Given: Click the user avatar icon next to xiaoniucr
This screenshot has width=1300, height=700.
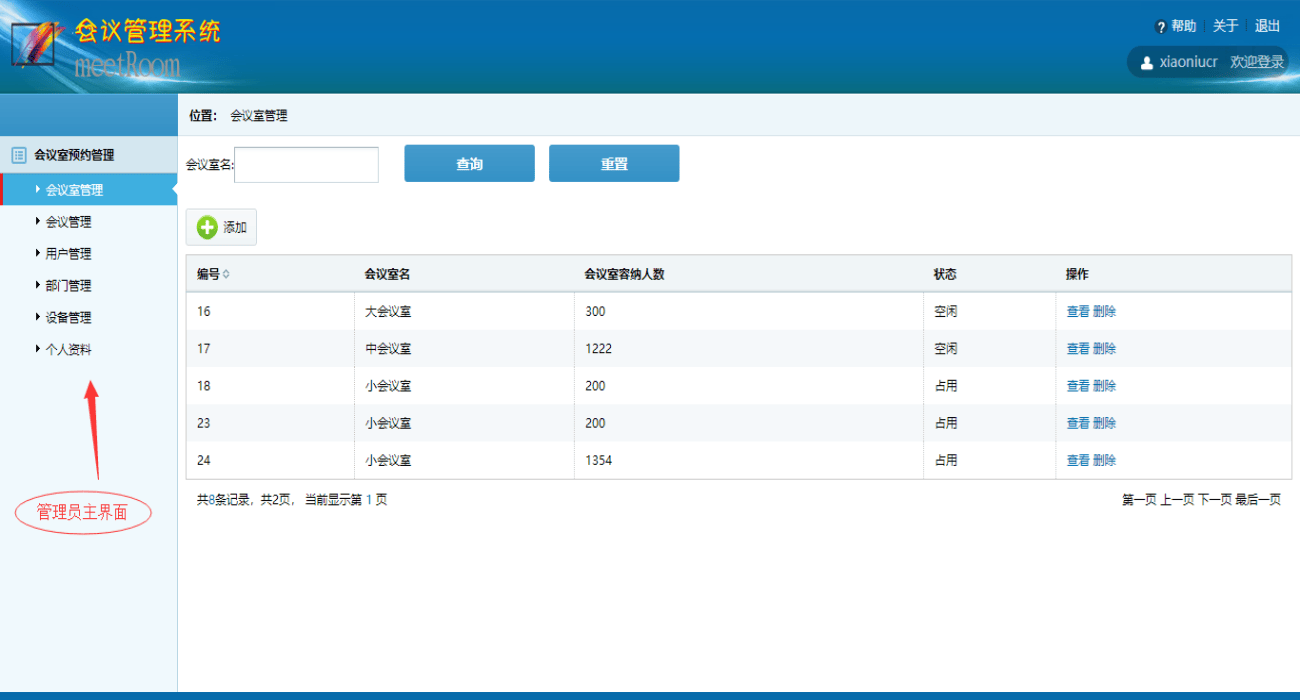Looking at the screenshot, I should 1147,60.
